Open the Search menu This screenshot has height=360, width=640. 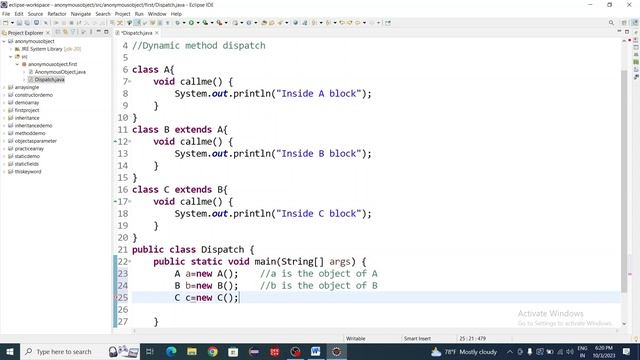click(x=103, y=14)
